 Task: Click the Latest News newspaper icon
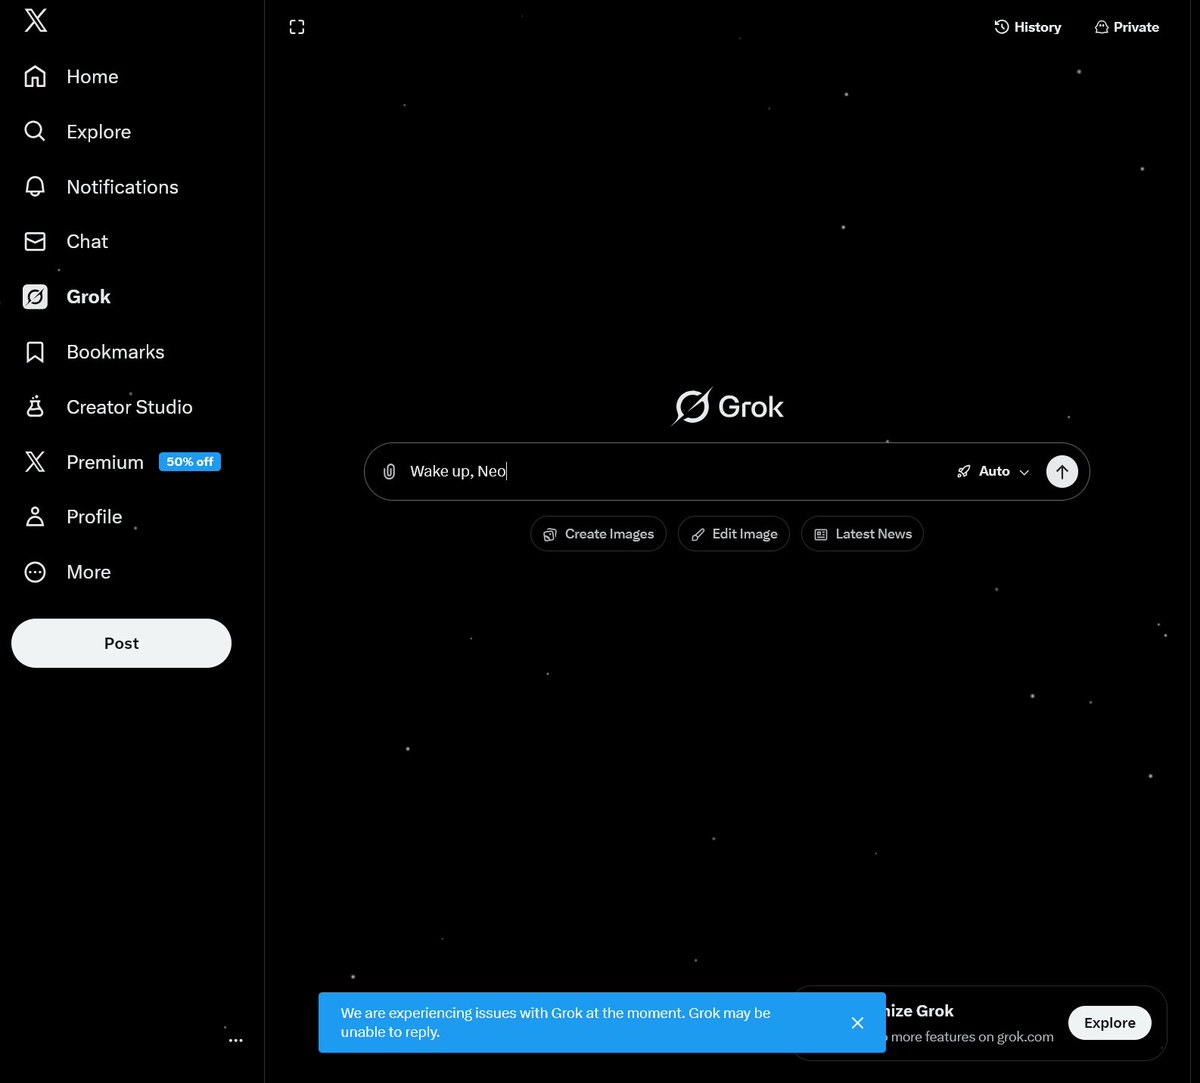821,534
